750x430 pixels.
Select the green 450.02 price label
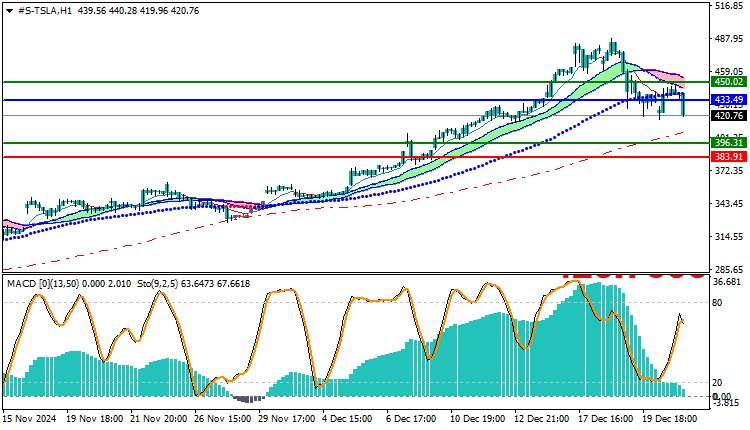click(729, 82)
